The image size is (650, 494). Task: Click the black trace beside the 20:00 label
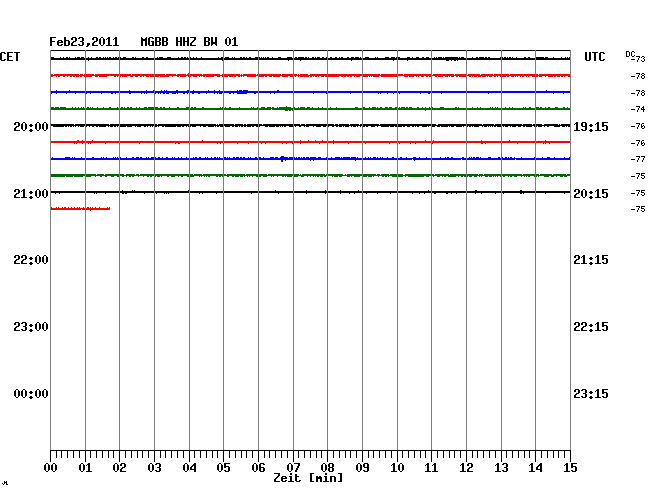pos(310,125)
